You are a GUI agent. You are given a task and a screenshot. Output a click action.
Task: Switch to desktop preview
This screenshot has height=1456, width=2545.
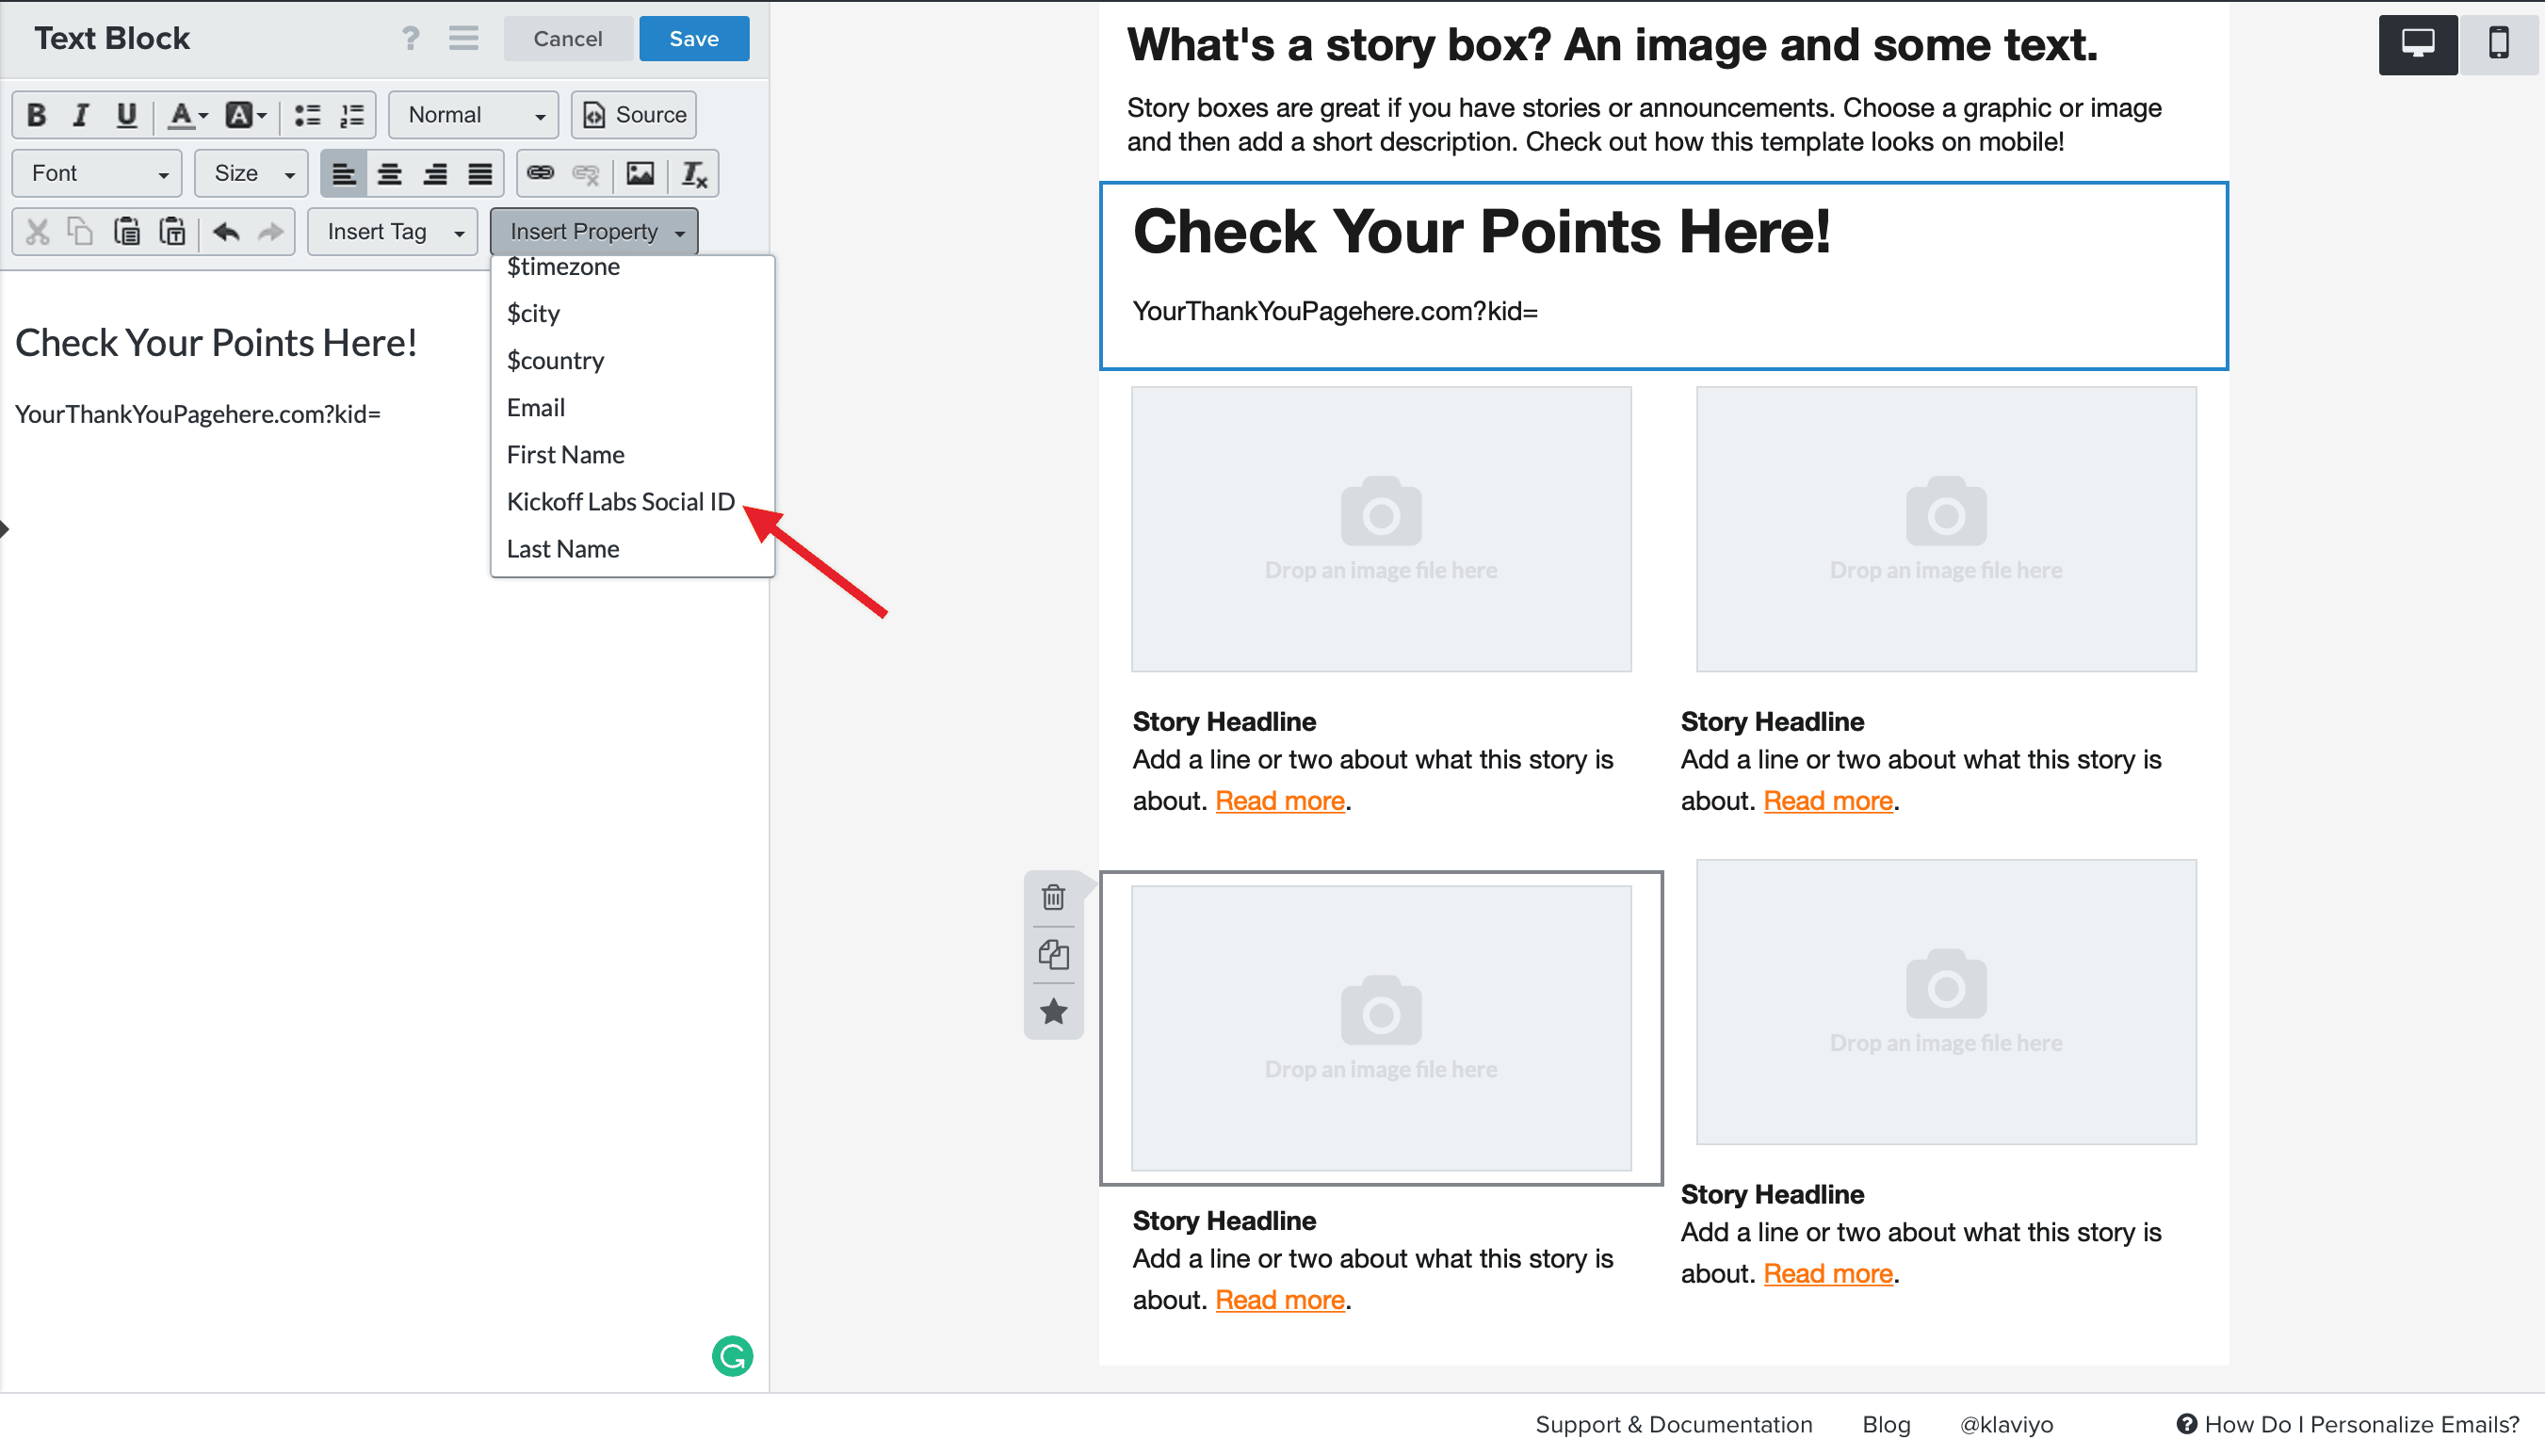[2418, 44]
